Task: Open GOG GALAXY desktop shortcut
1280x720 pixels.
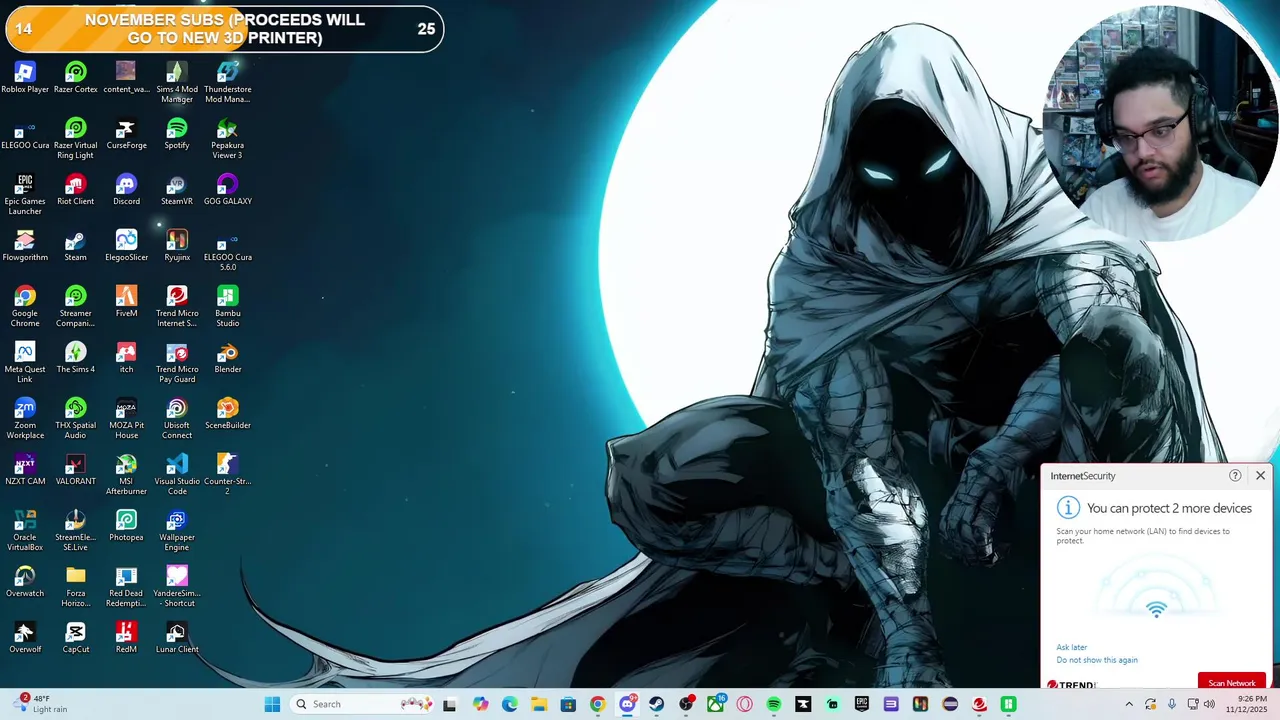Action: coord(227,190)
